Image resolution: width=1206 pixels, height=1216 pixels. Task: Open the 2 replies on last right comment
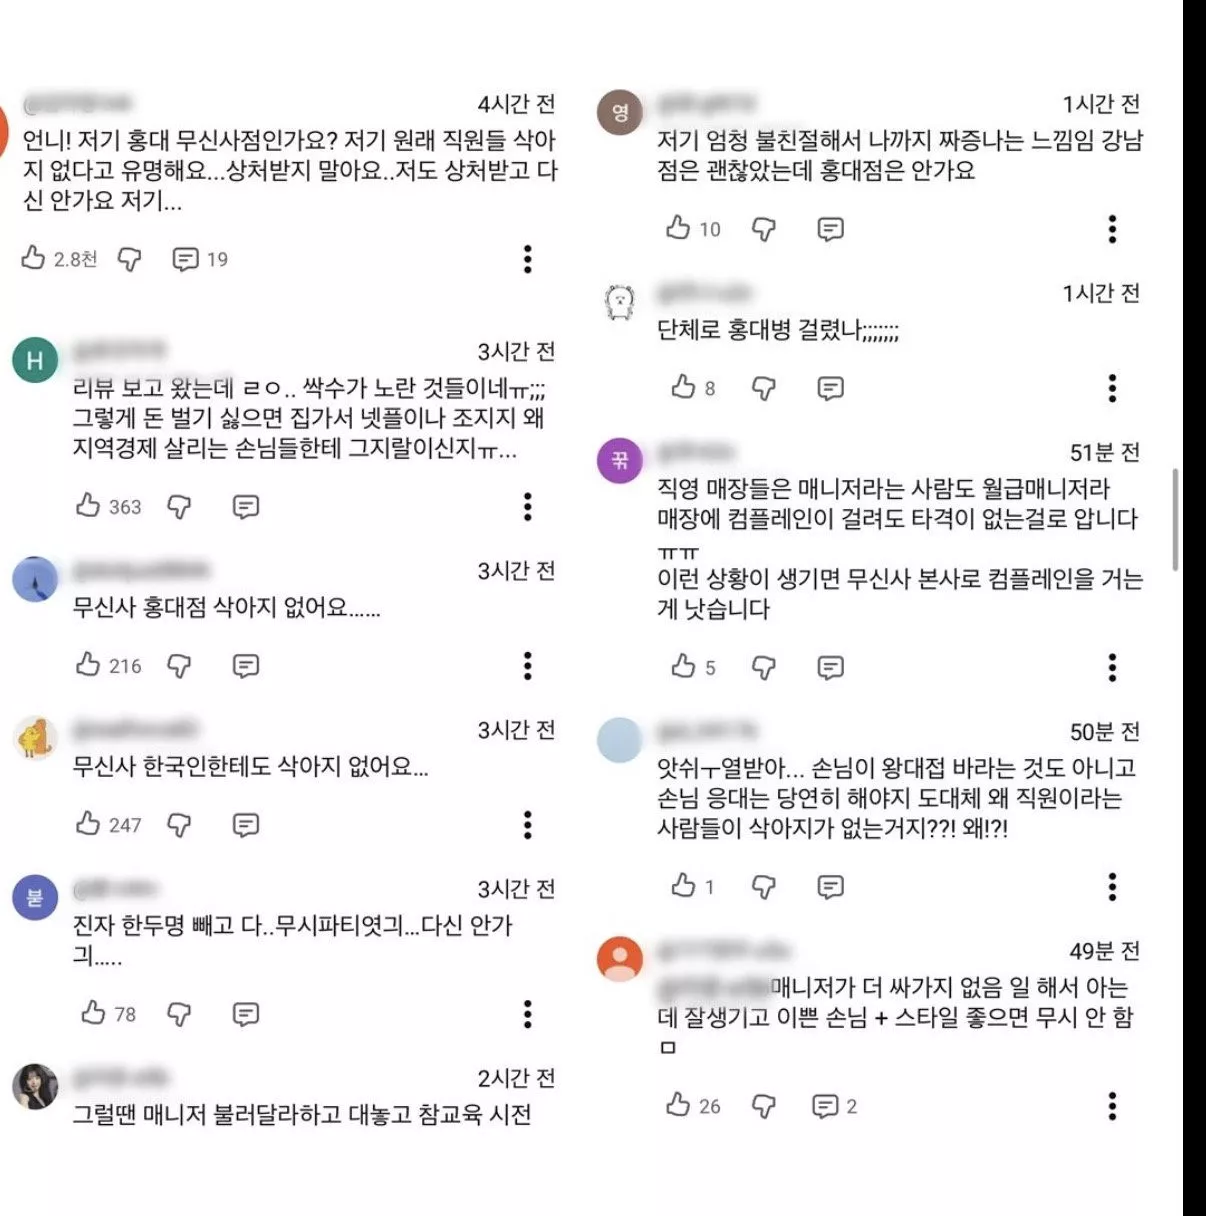(834, 1106)
